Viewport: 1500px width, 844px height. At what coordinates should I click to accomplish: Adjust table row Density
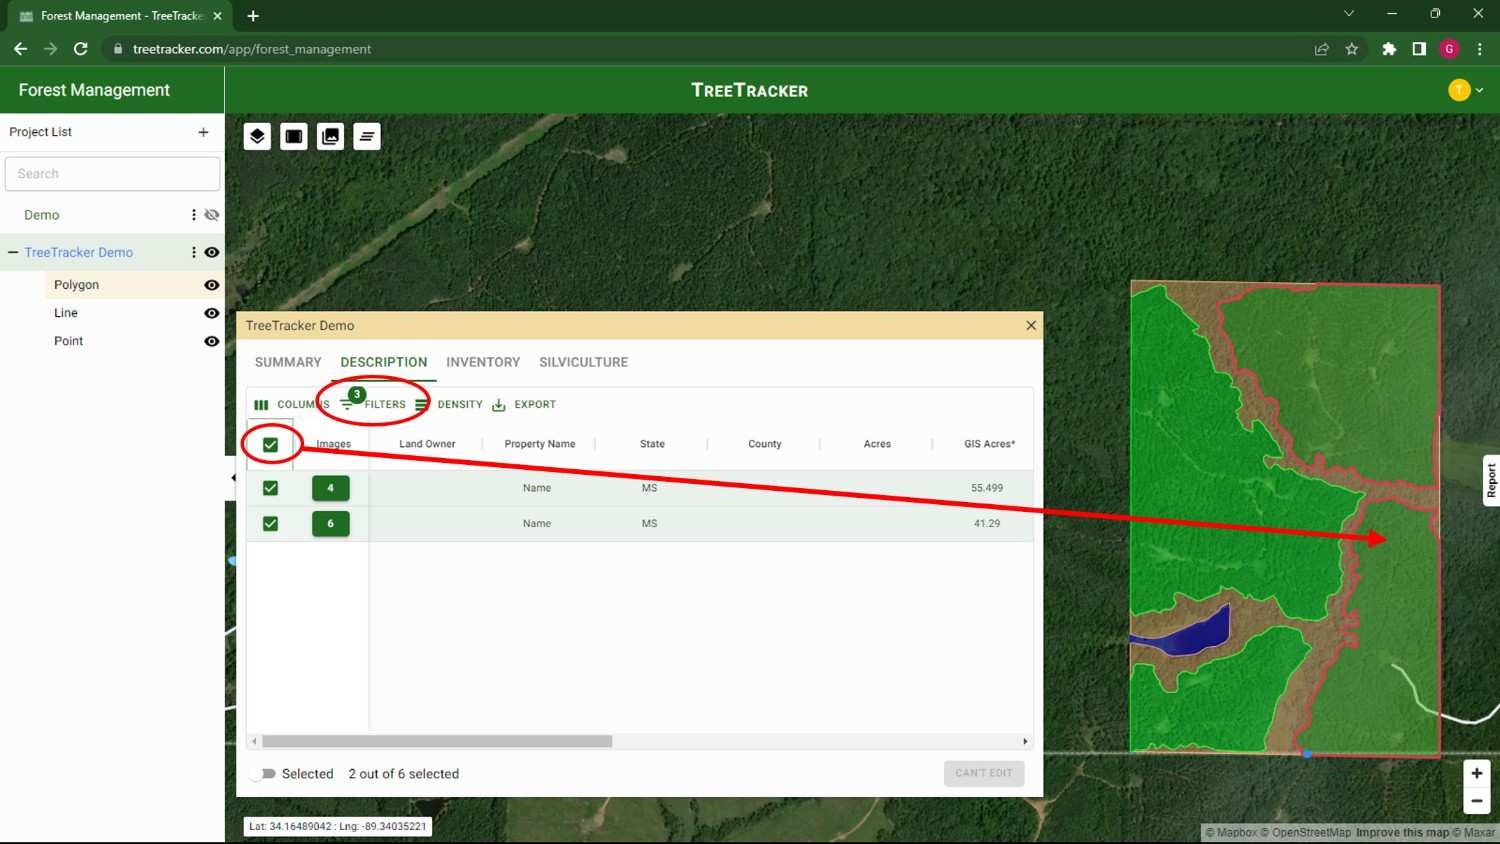point(450,404)
